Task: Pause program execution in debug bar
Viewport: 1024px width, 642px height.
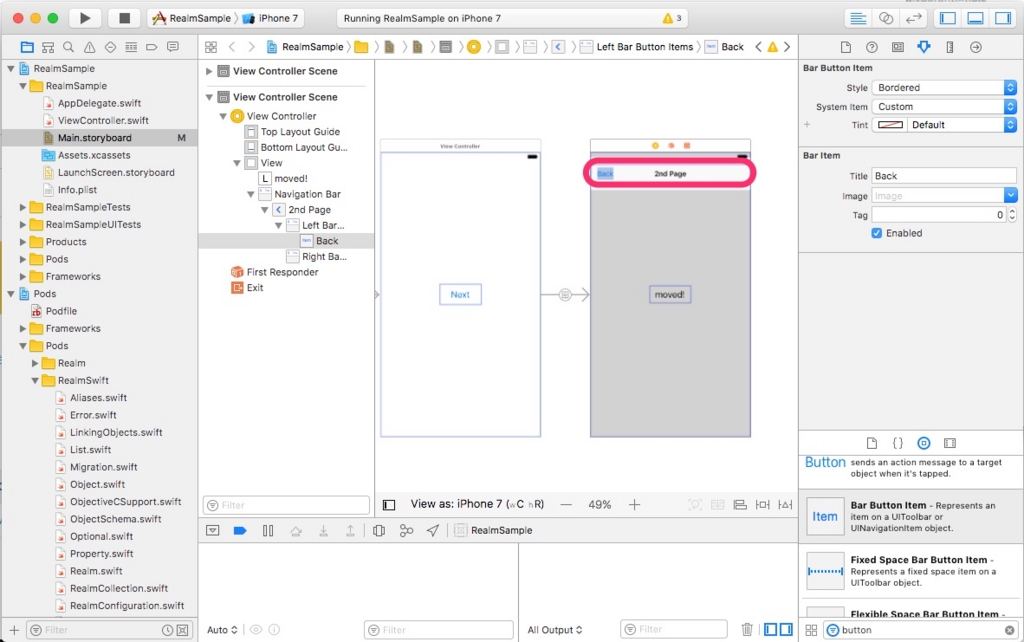Action: 268,530
